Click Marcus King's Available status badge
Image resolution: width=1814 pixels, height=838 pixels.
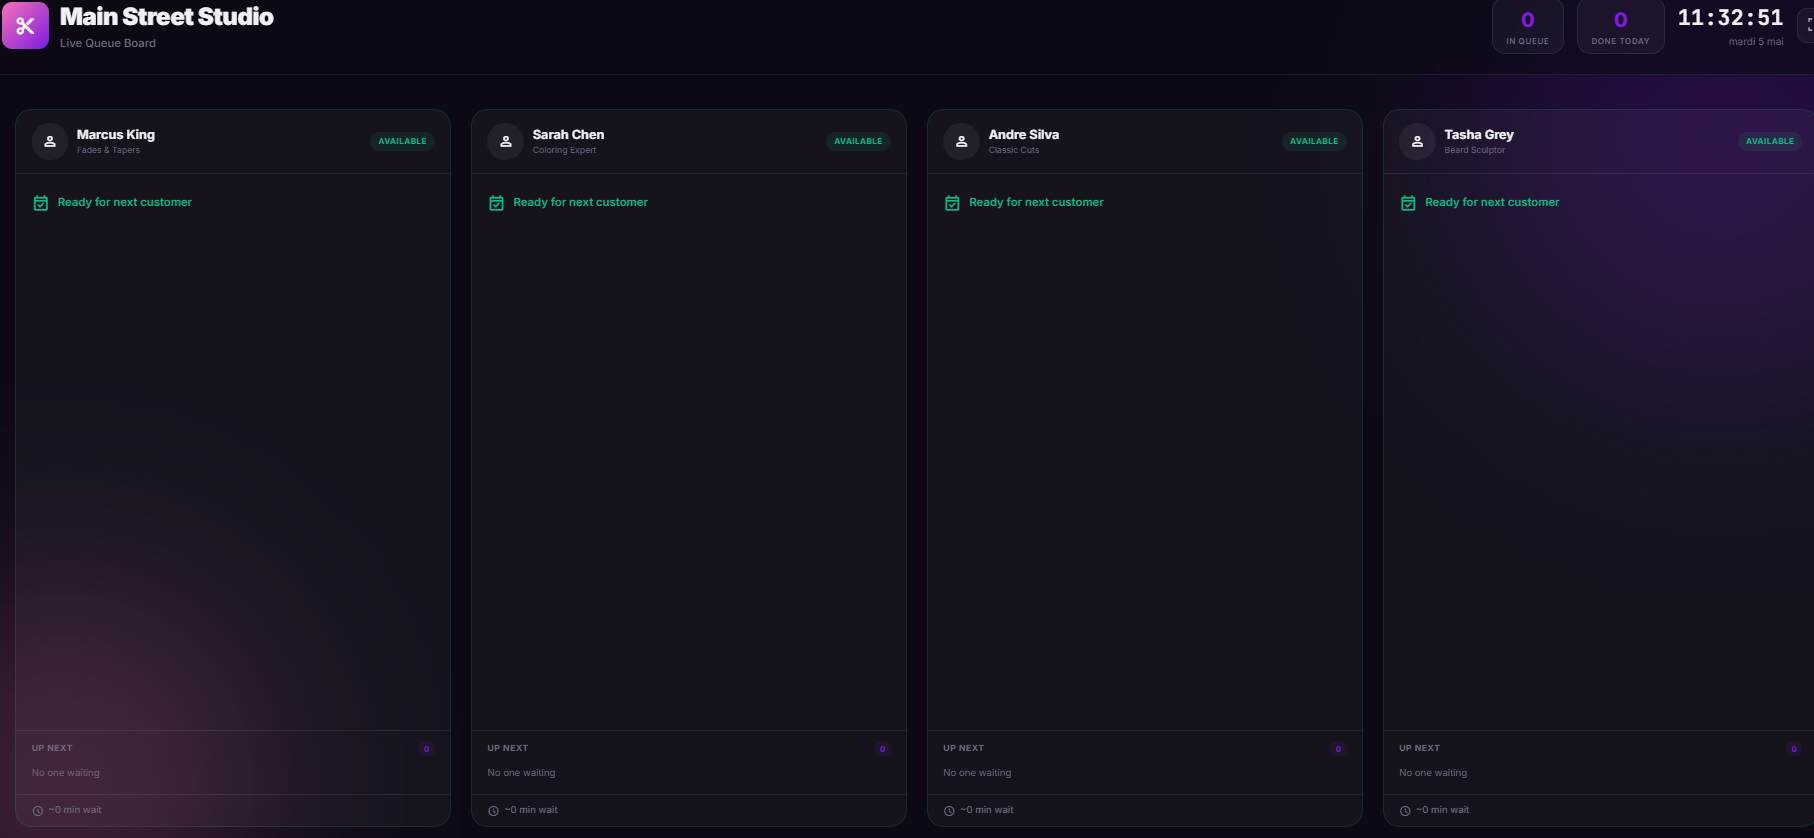click(402, 141)
